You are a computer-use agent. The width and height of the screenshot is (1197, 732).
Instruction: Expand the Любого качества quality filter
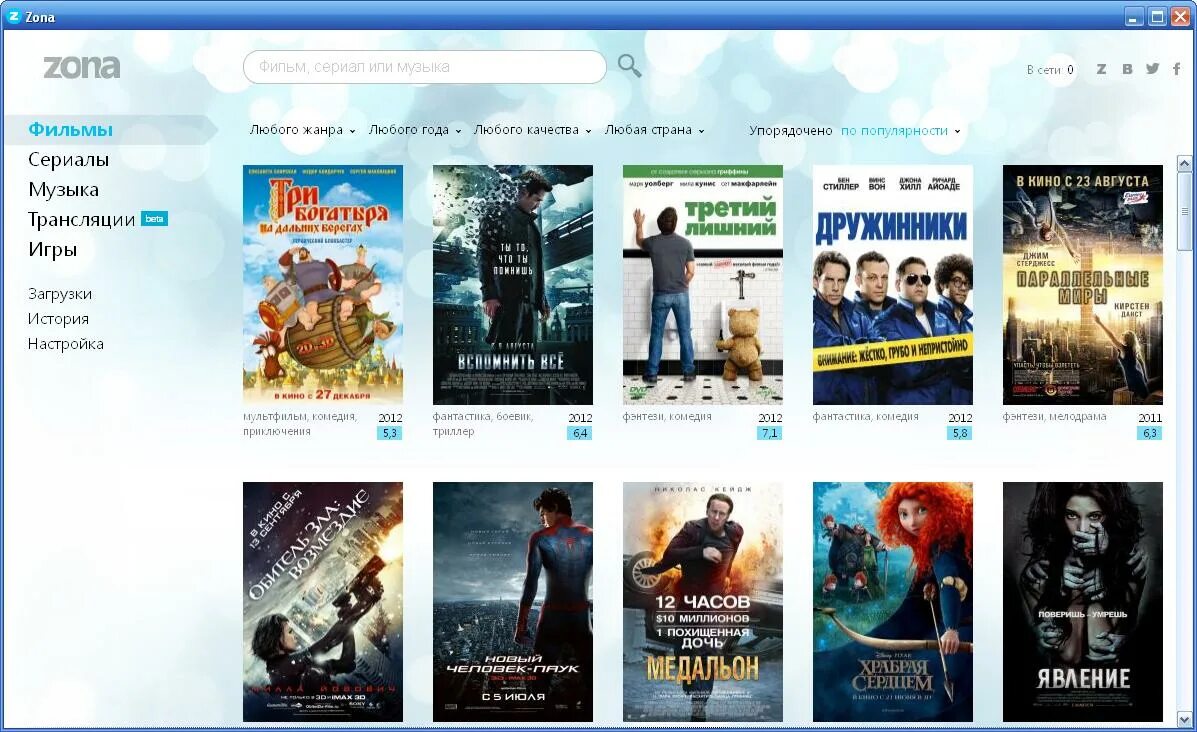click(532, 130)
